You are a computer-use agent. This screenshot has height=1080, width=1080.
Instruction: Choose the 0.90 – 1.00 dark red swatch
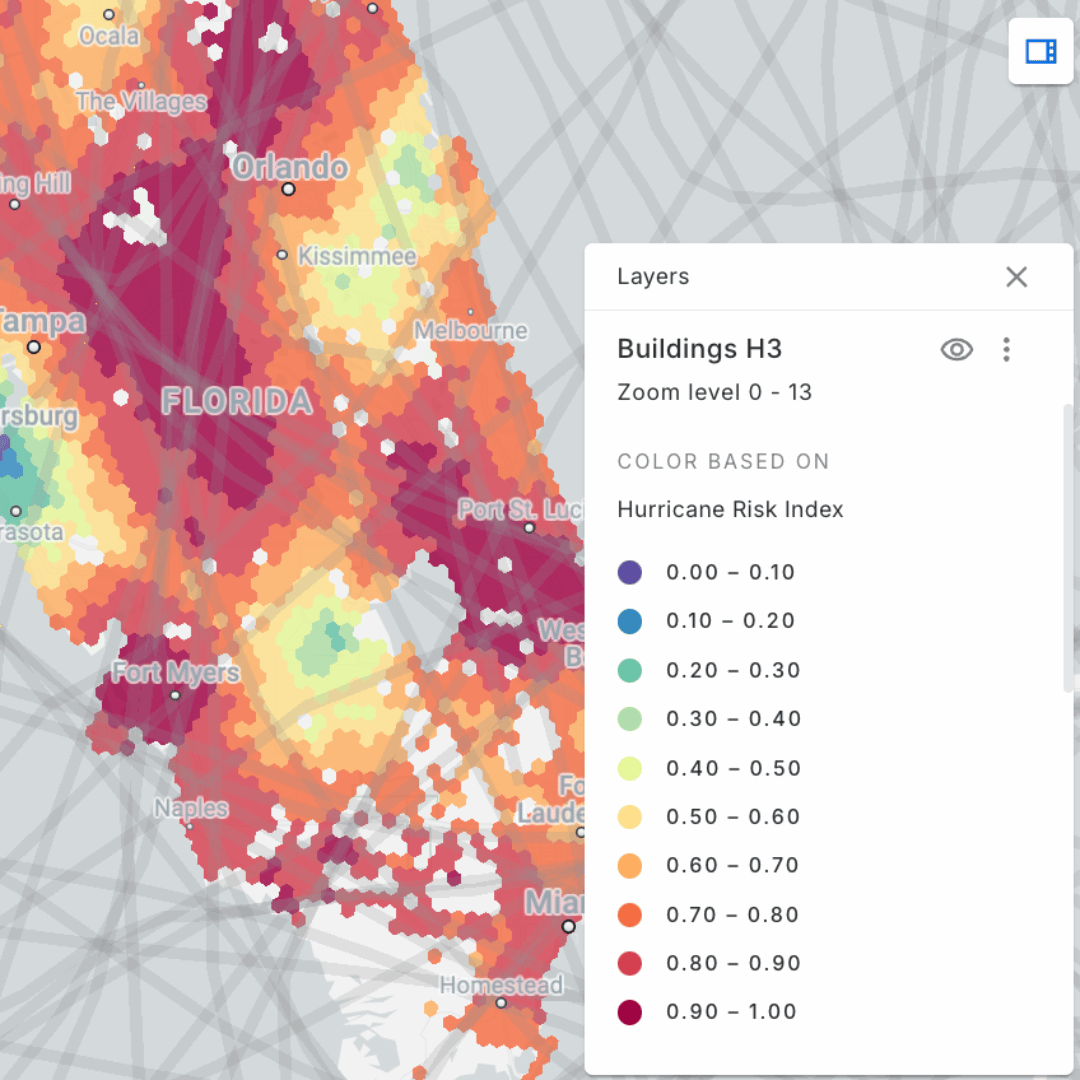[629, 1012]
